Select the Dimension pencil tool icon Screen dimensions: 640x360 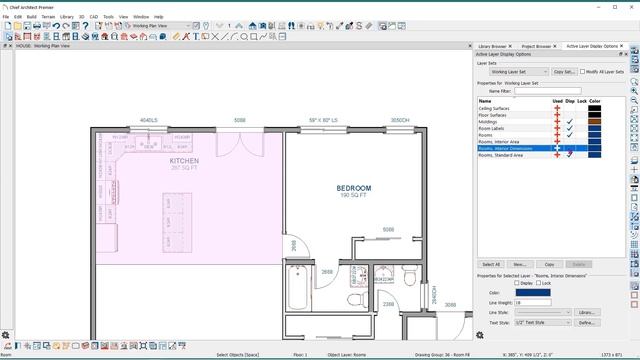176,37
